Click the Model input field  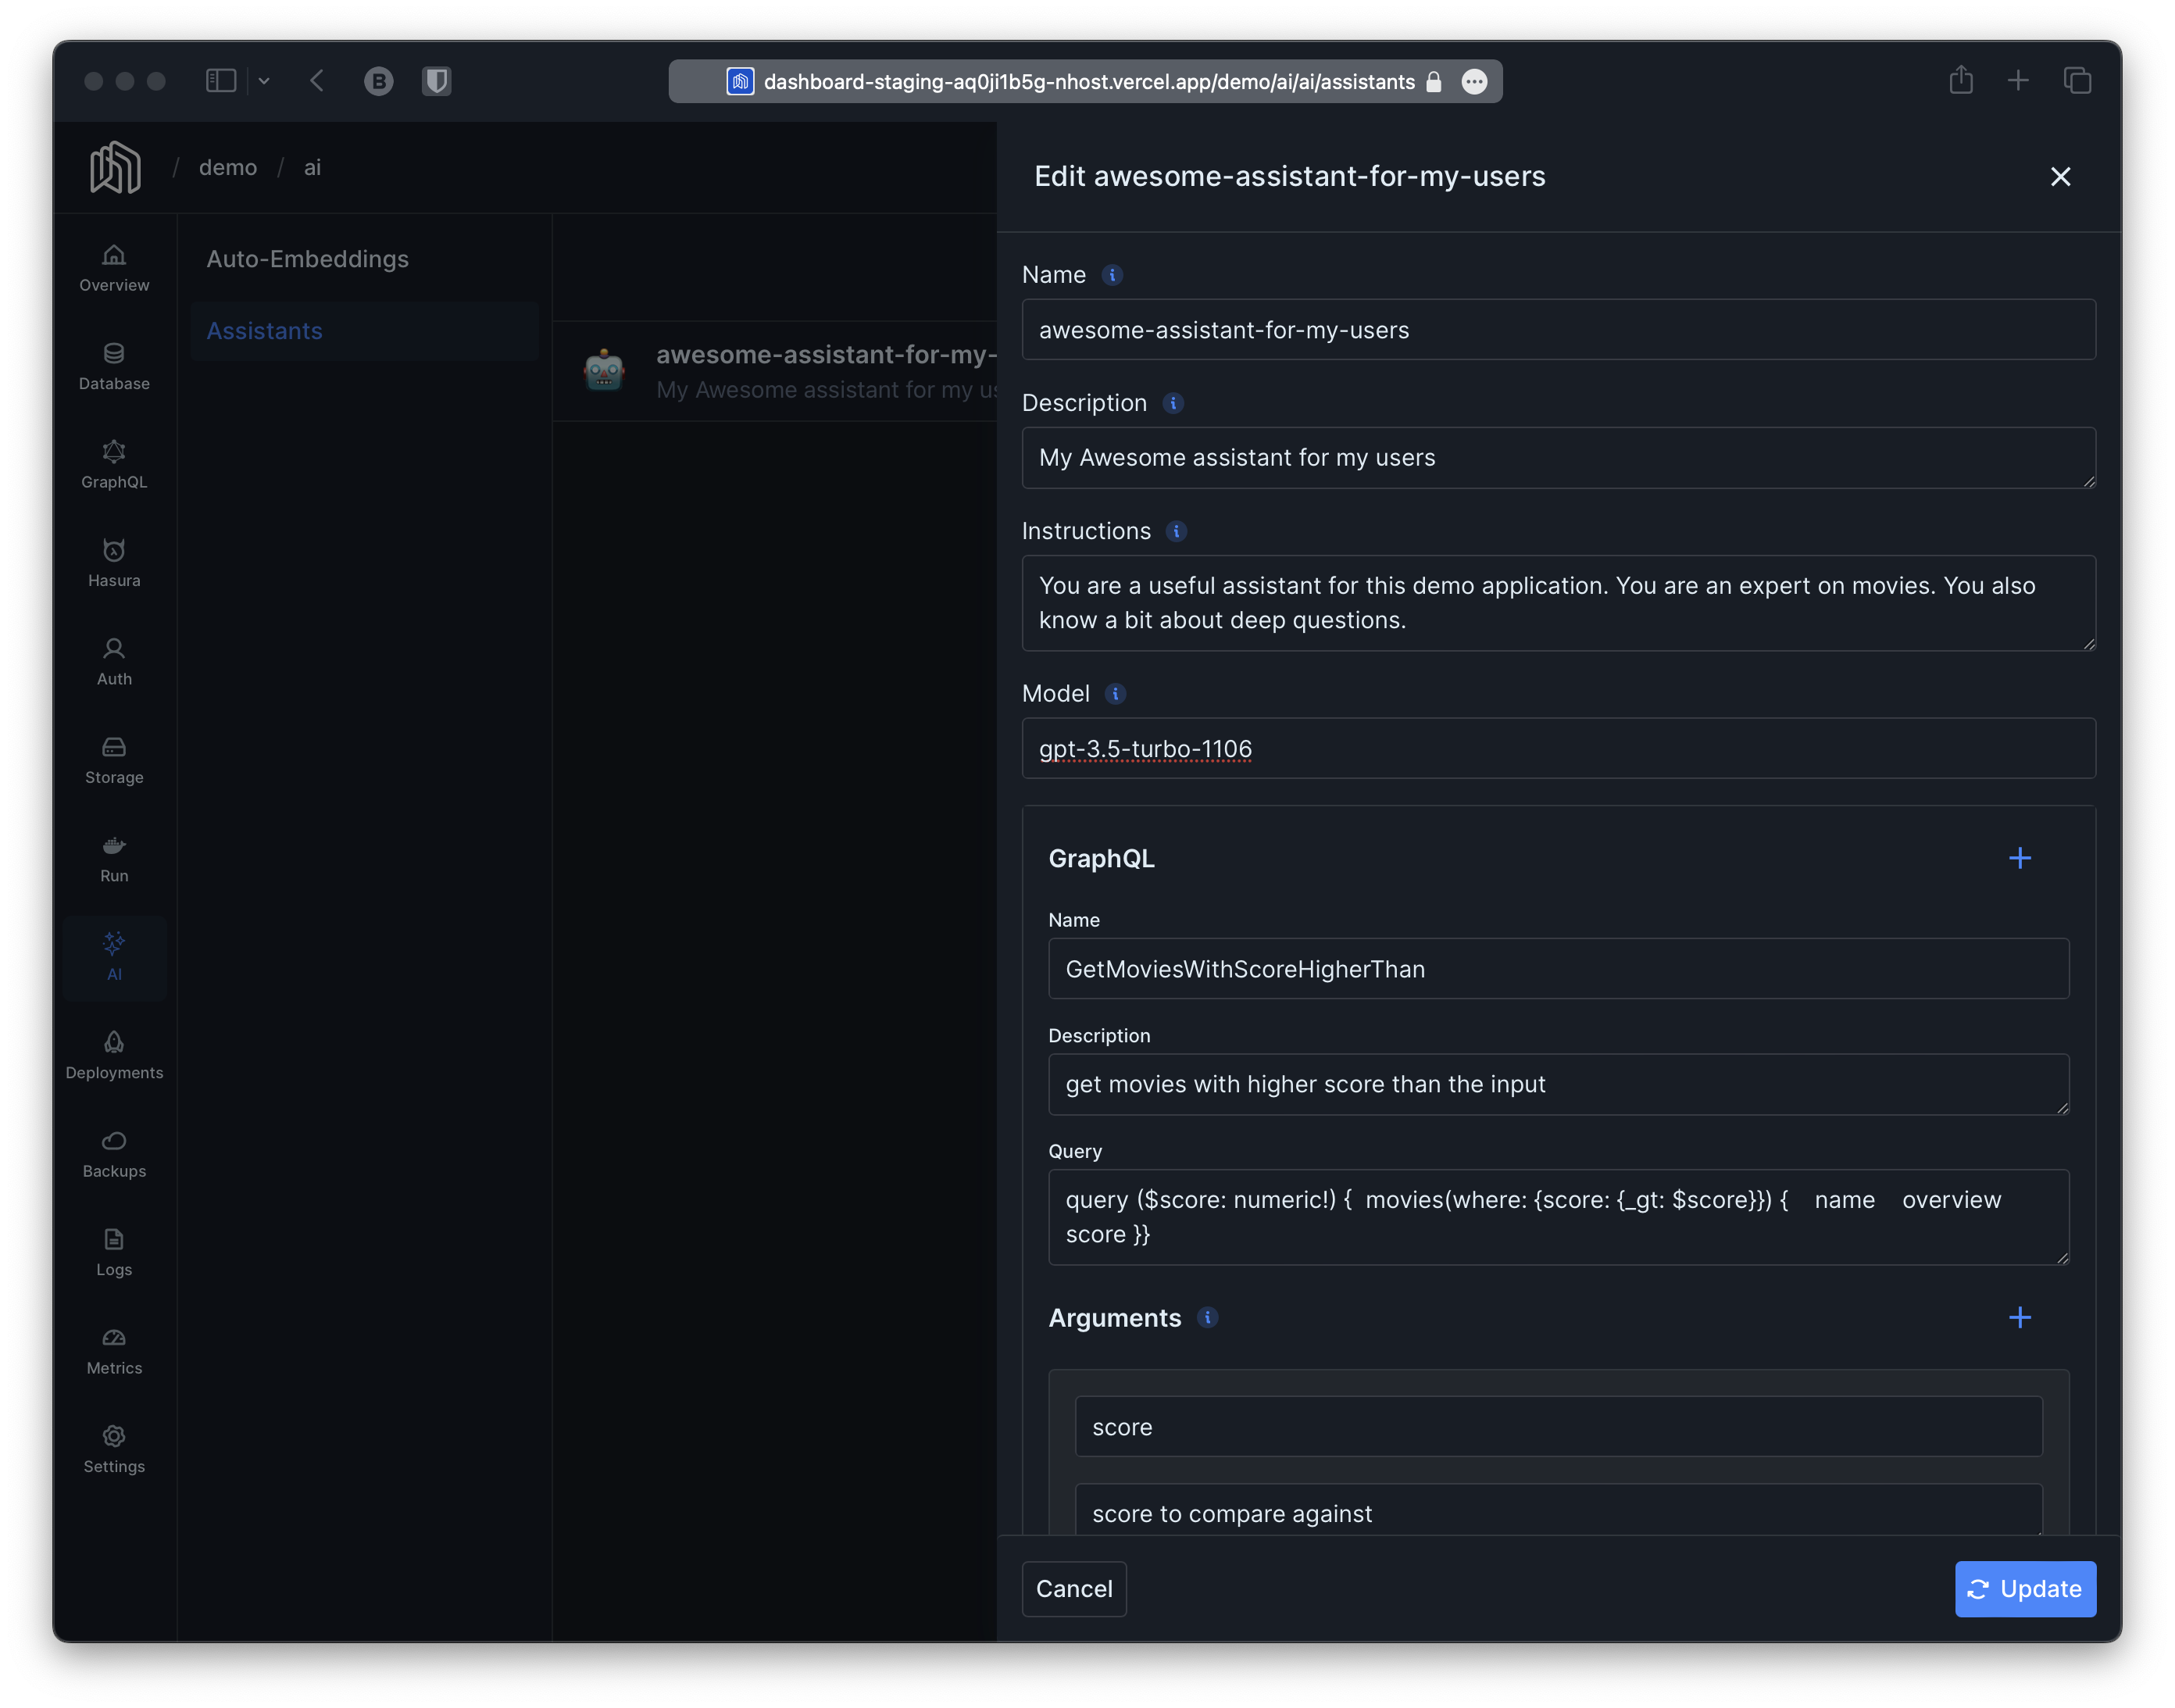[1557, 748]
